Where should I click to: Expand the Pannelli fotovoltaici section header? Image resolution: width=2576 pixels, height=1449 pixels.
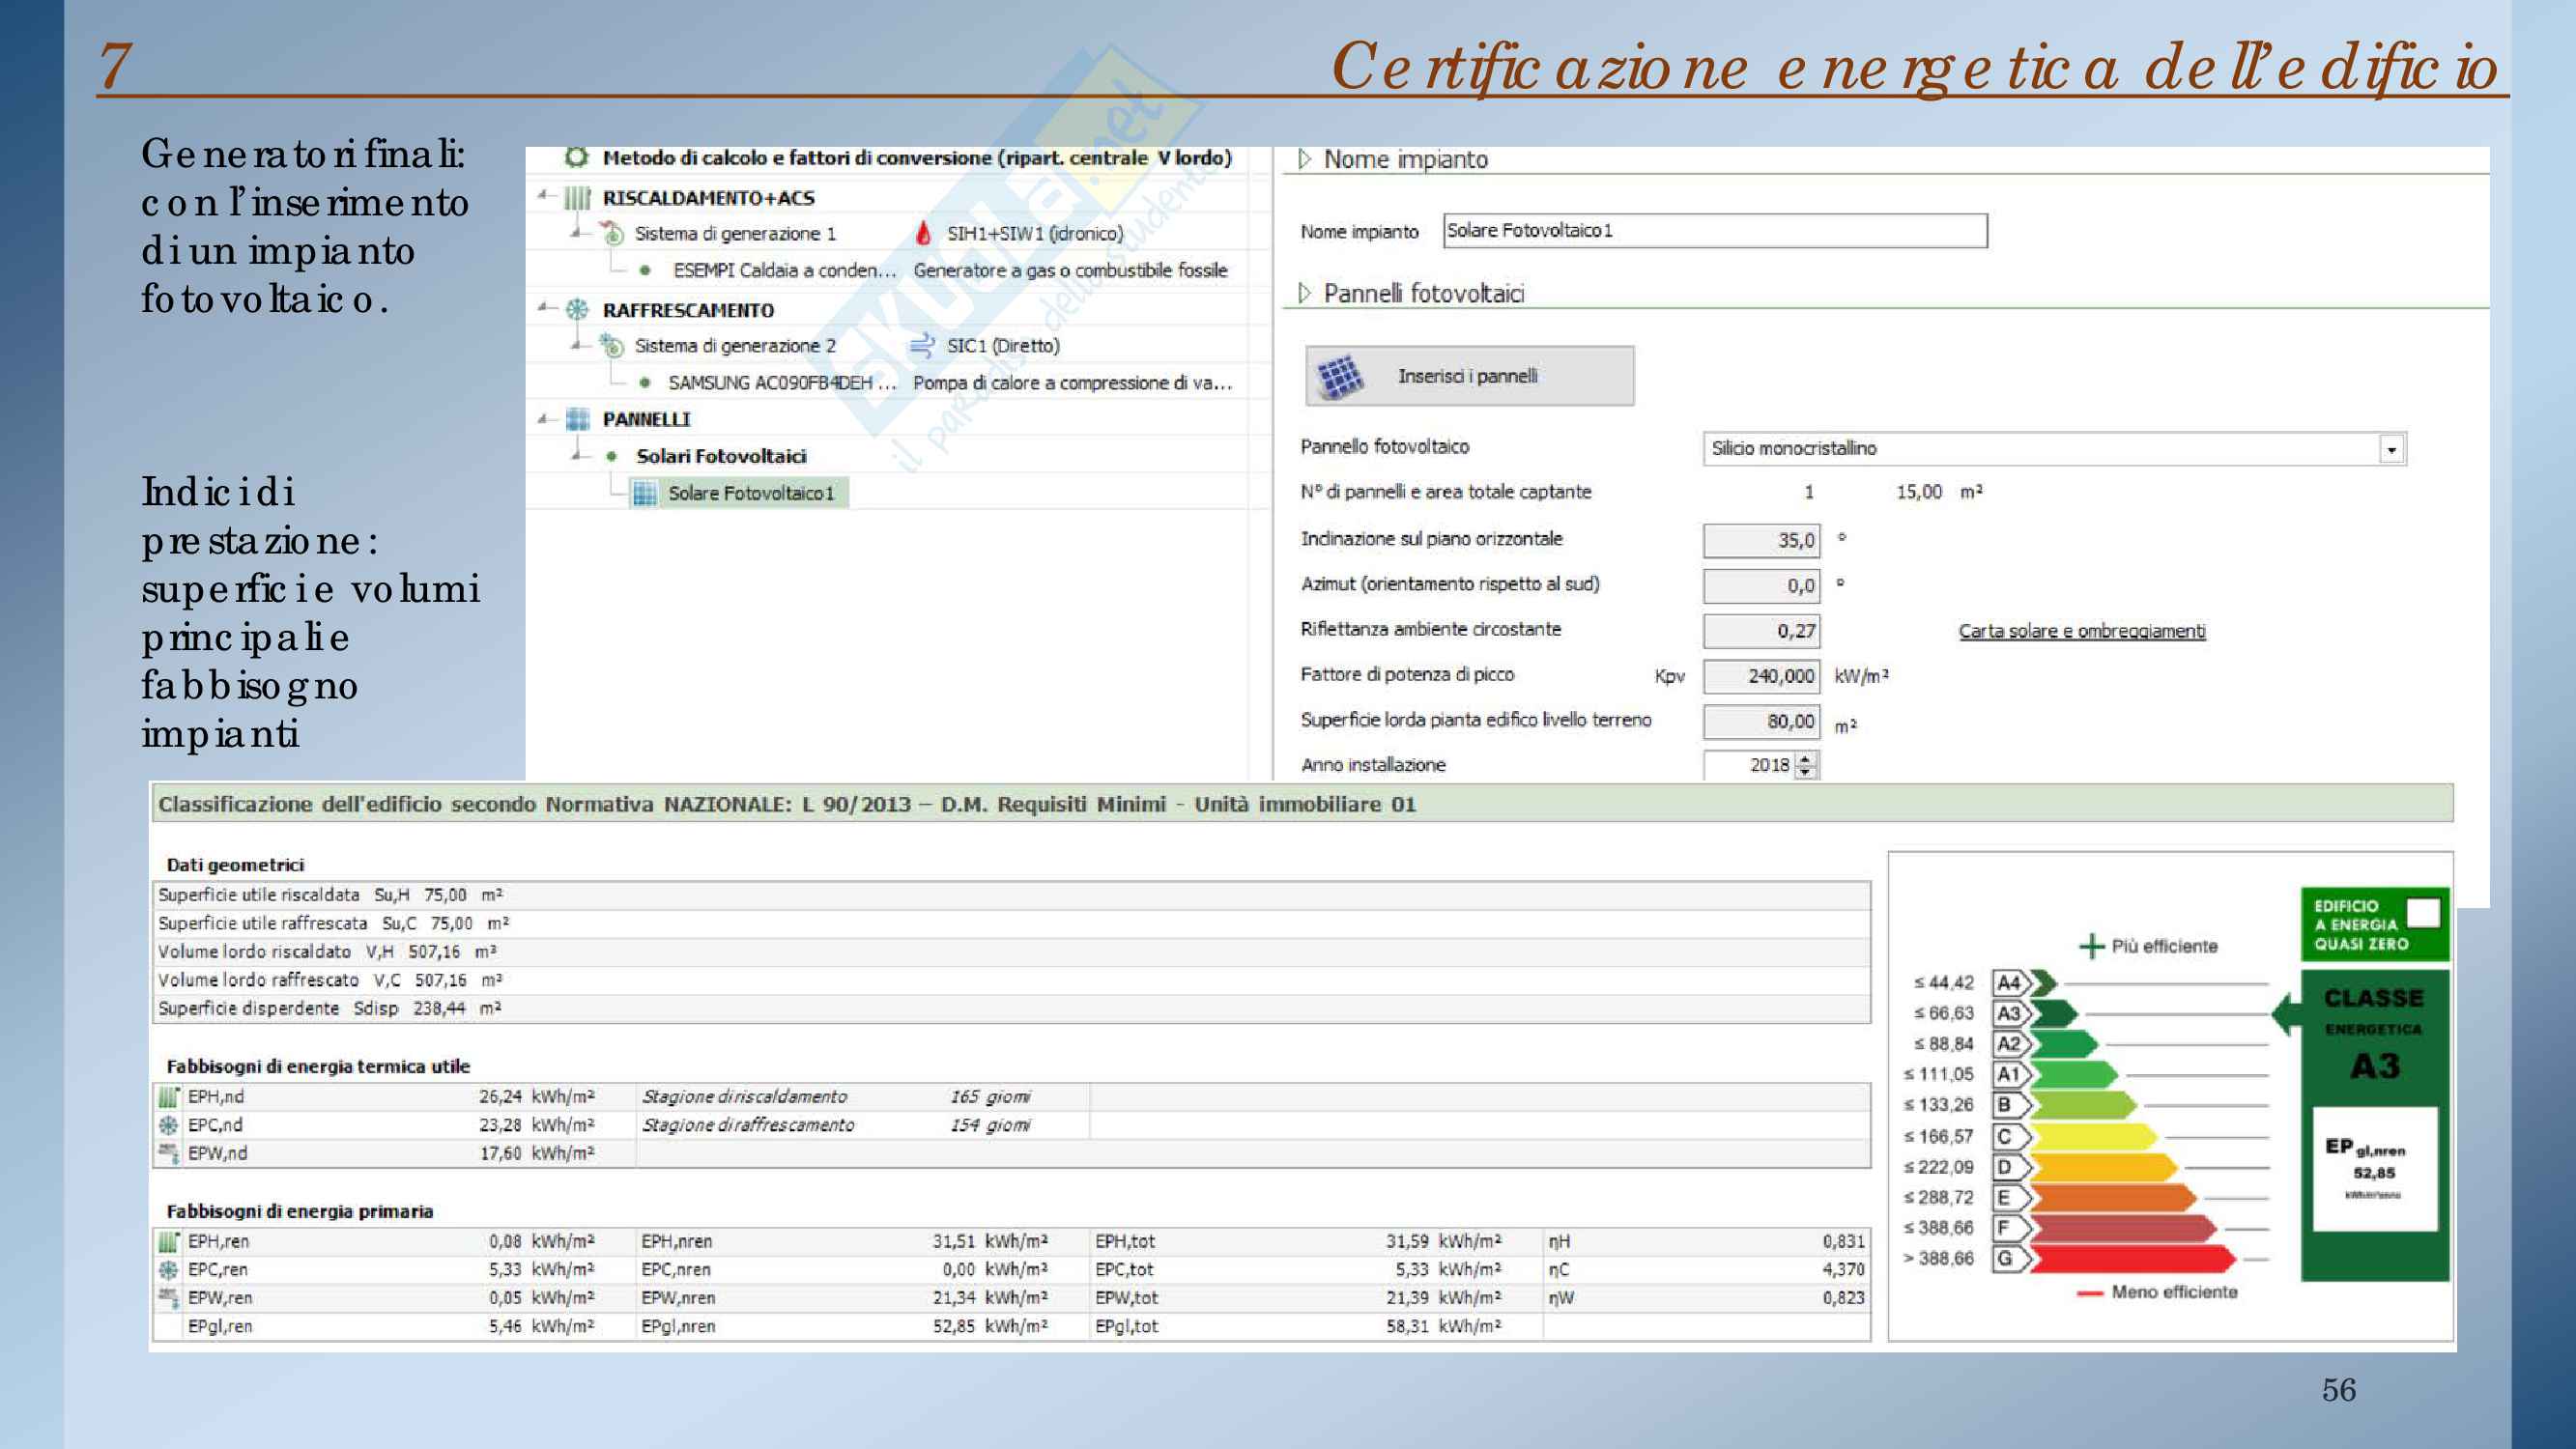click(x=1304, y=293)
